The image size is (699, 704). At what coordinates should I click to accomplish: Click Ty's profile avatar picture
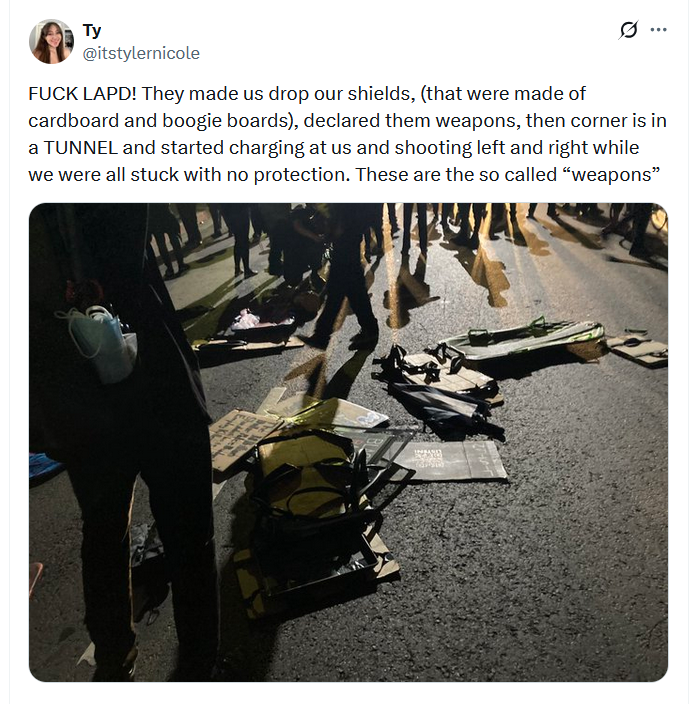pyautogui.click(x=51, y=41)
